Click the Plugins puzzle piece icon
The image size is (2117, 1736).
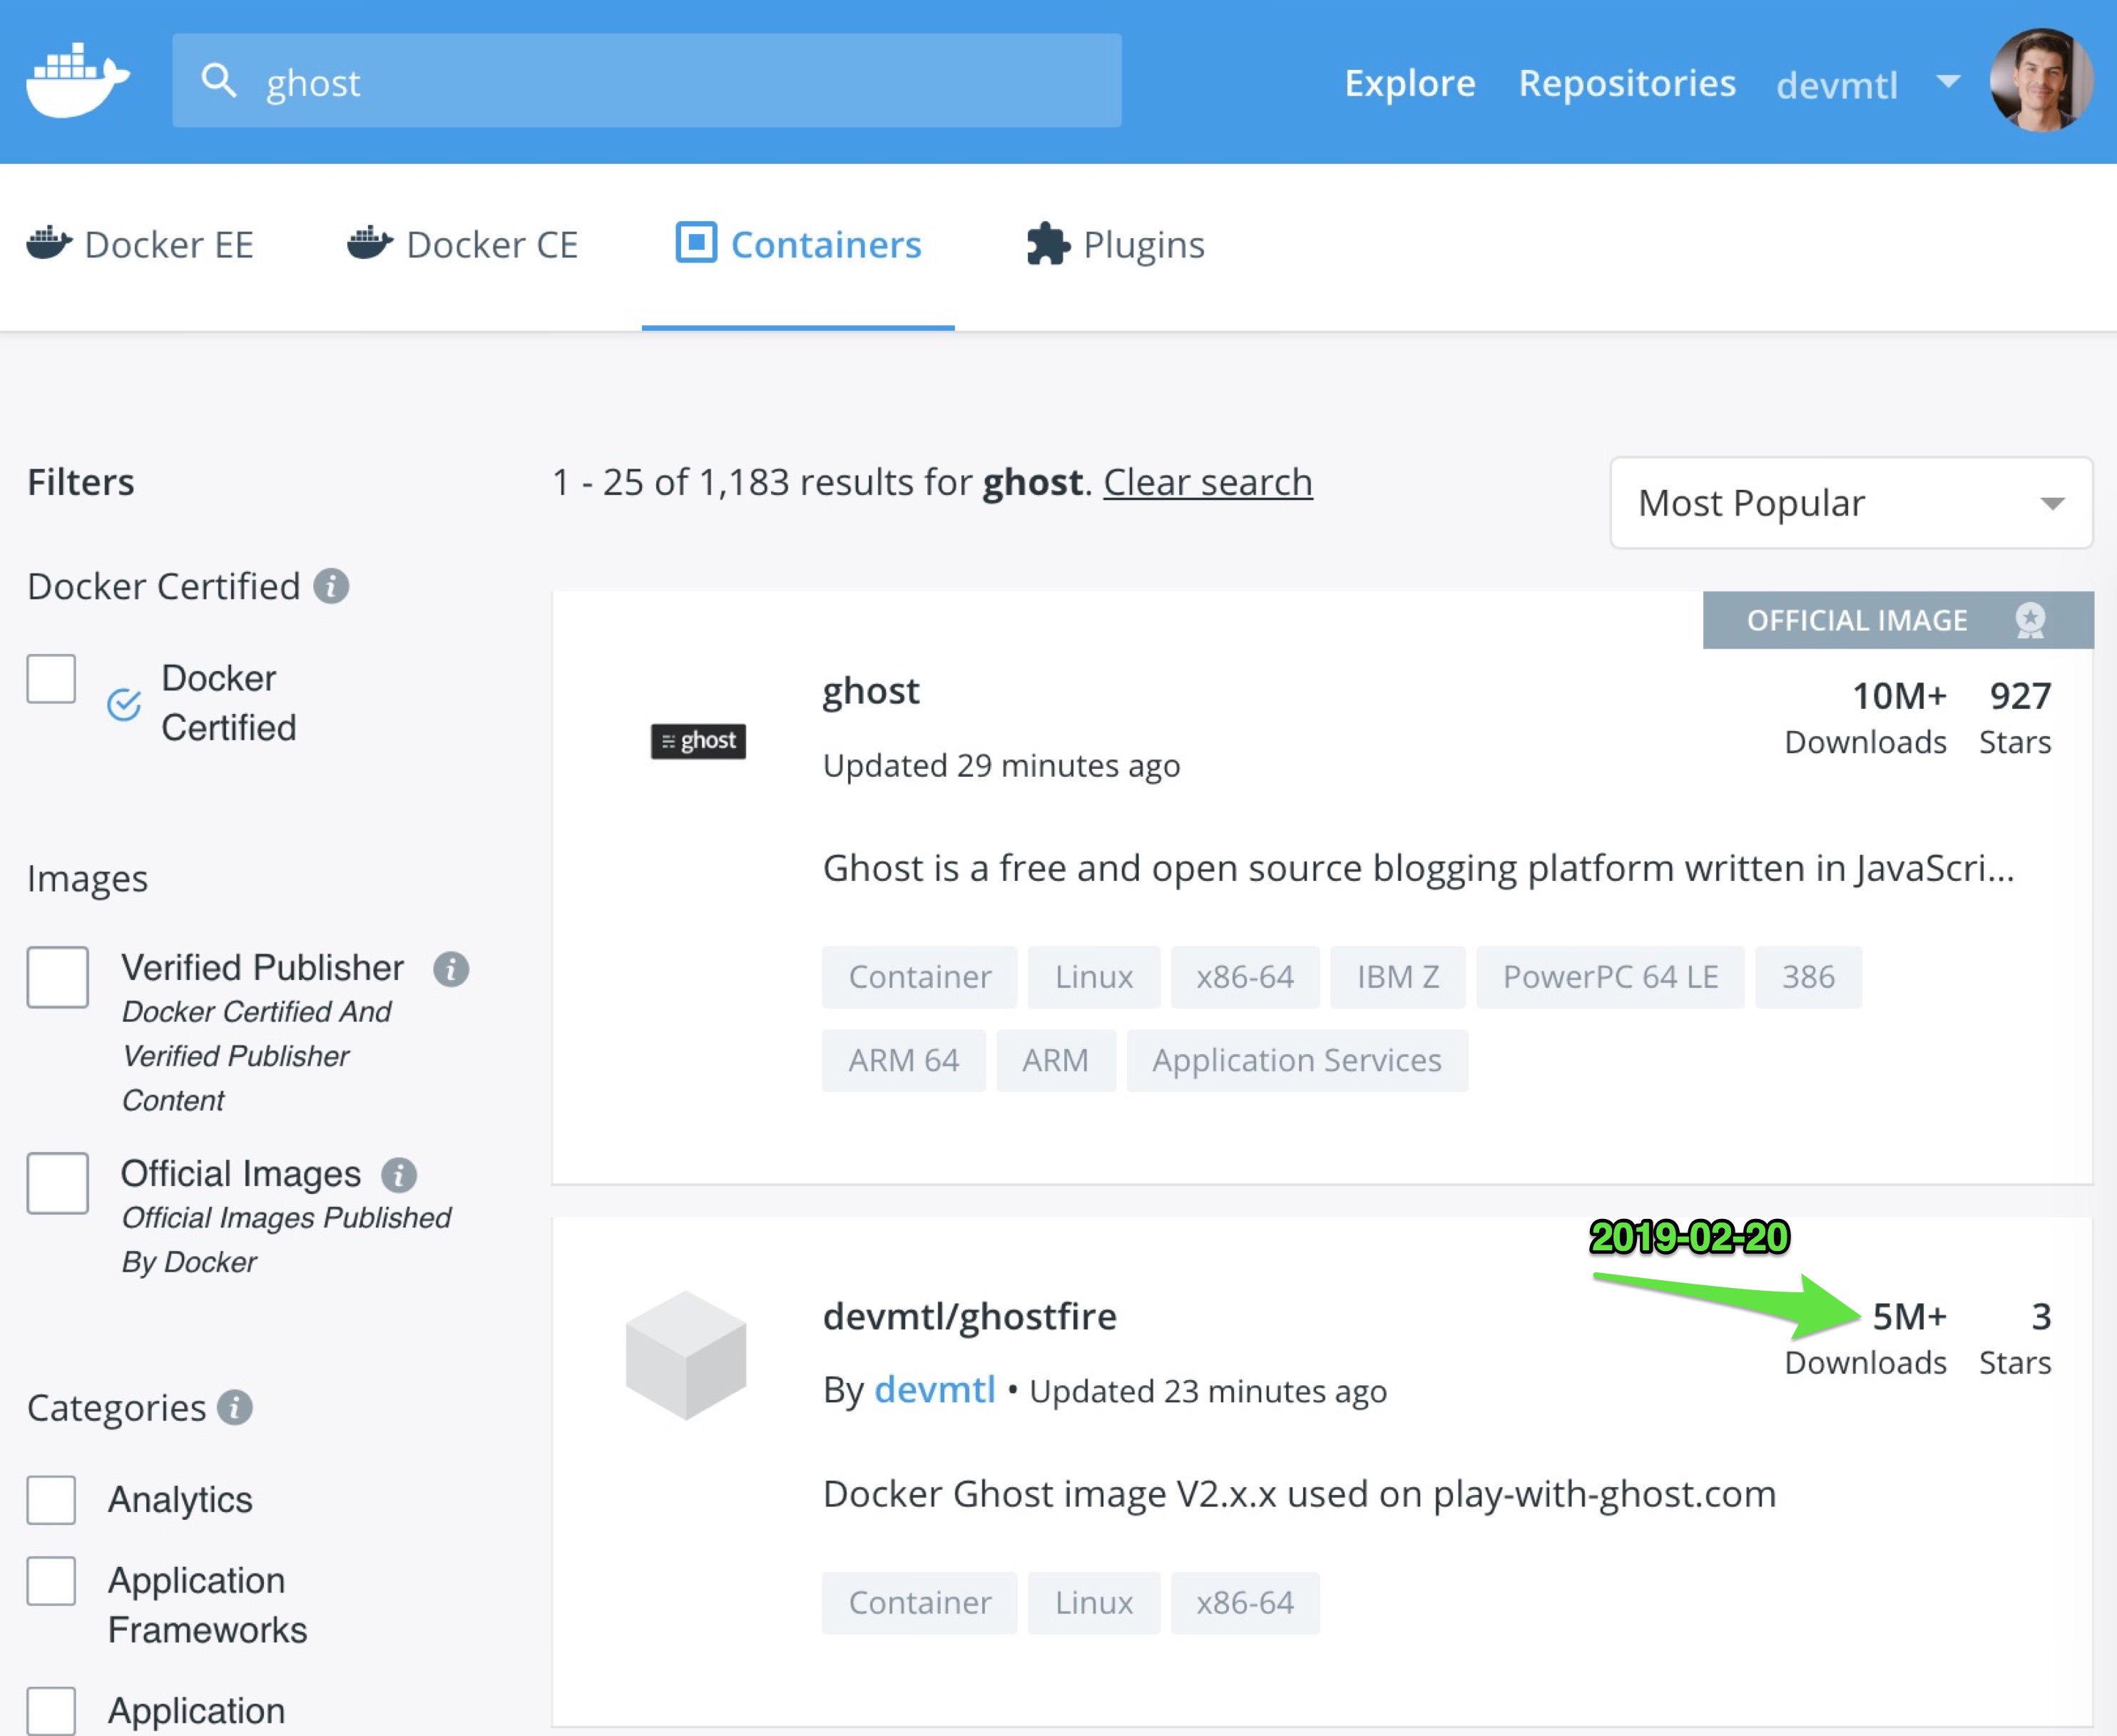pos(1048,244)
